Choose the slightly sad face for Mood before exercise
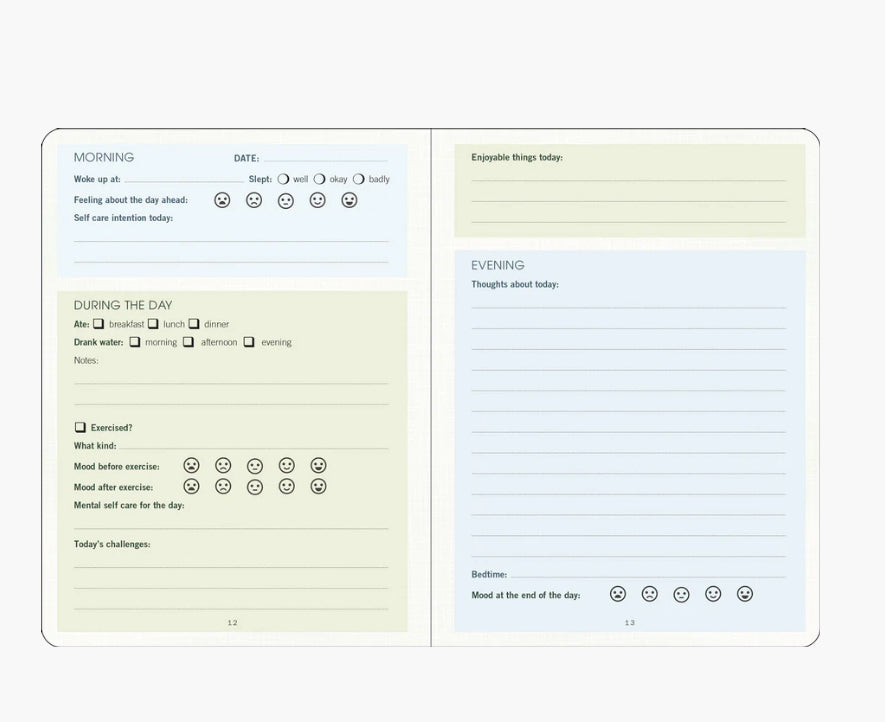This screenshot has width=885, height=722. 223,466
